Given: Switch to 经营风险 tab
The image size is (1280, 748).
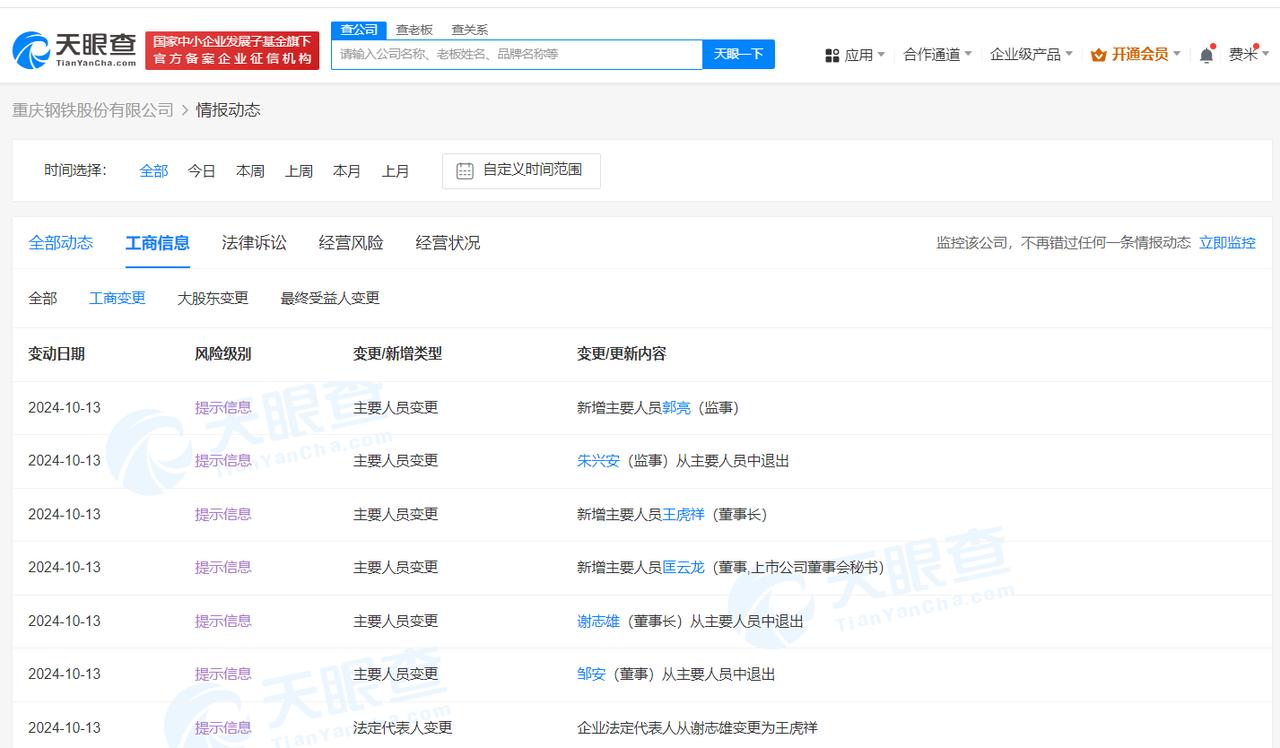Looking at the screenshot, I should (x=351, y=243).
